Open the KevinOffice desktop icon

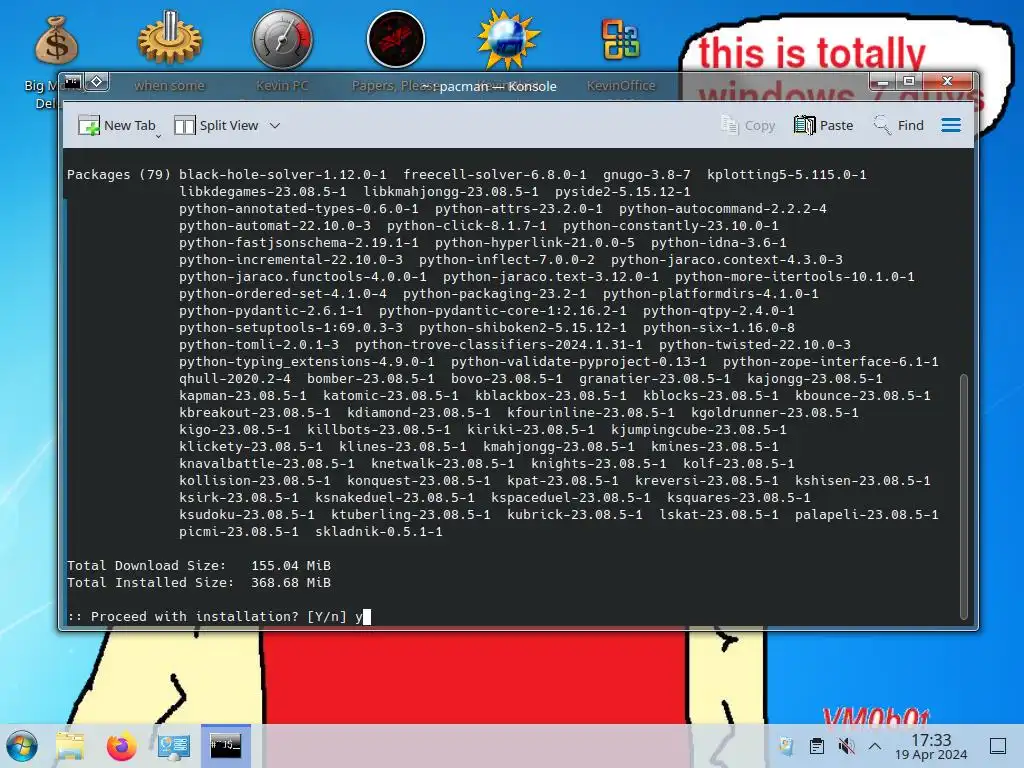(x=620, y=39)
